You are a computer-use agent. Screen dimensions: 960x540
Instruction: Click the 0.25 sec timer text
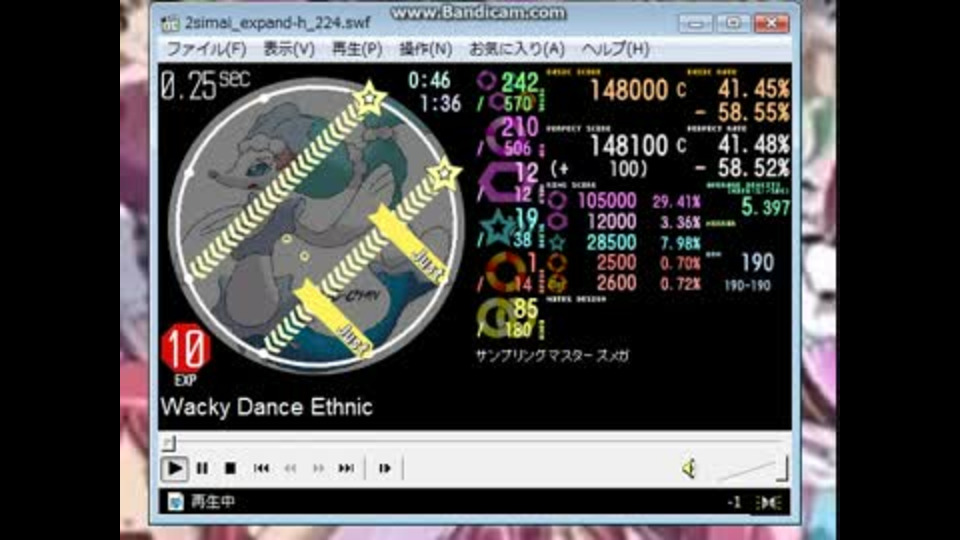click(205, 84)
